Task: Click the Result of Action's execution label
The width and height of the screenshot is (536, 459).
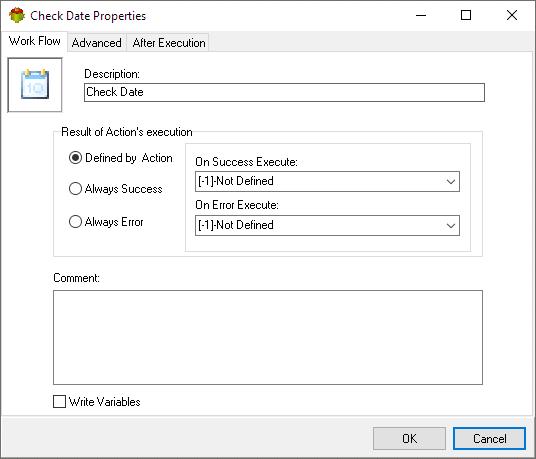Action: (x=127, y=132)
